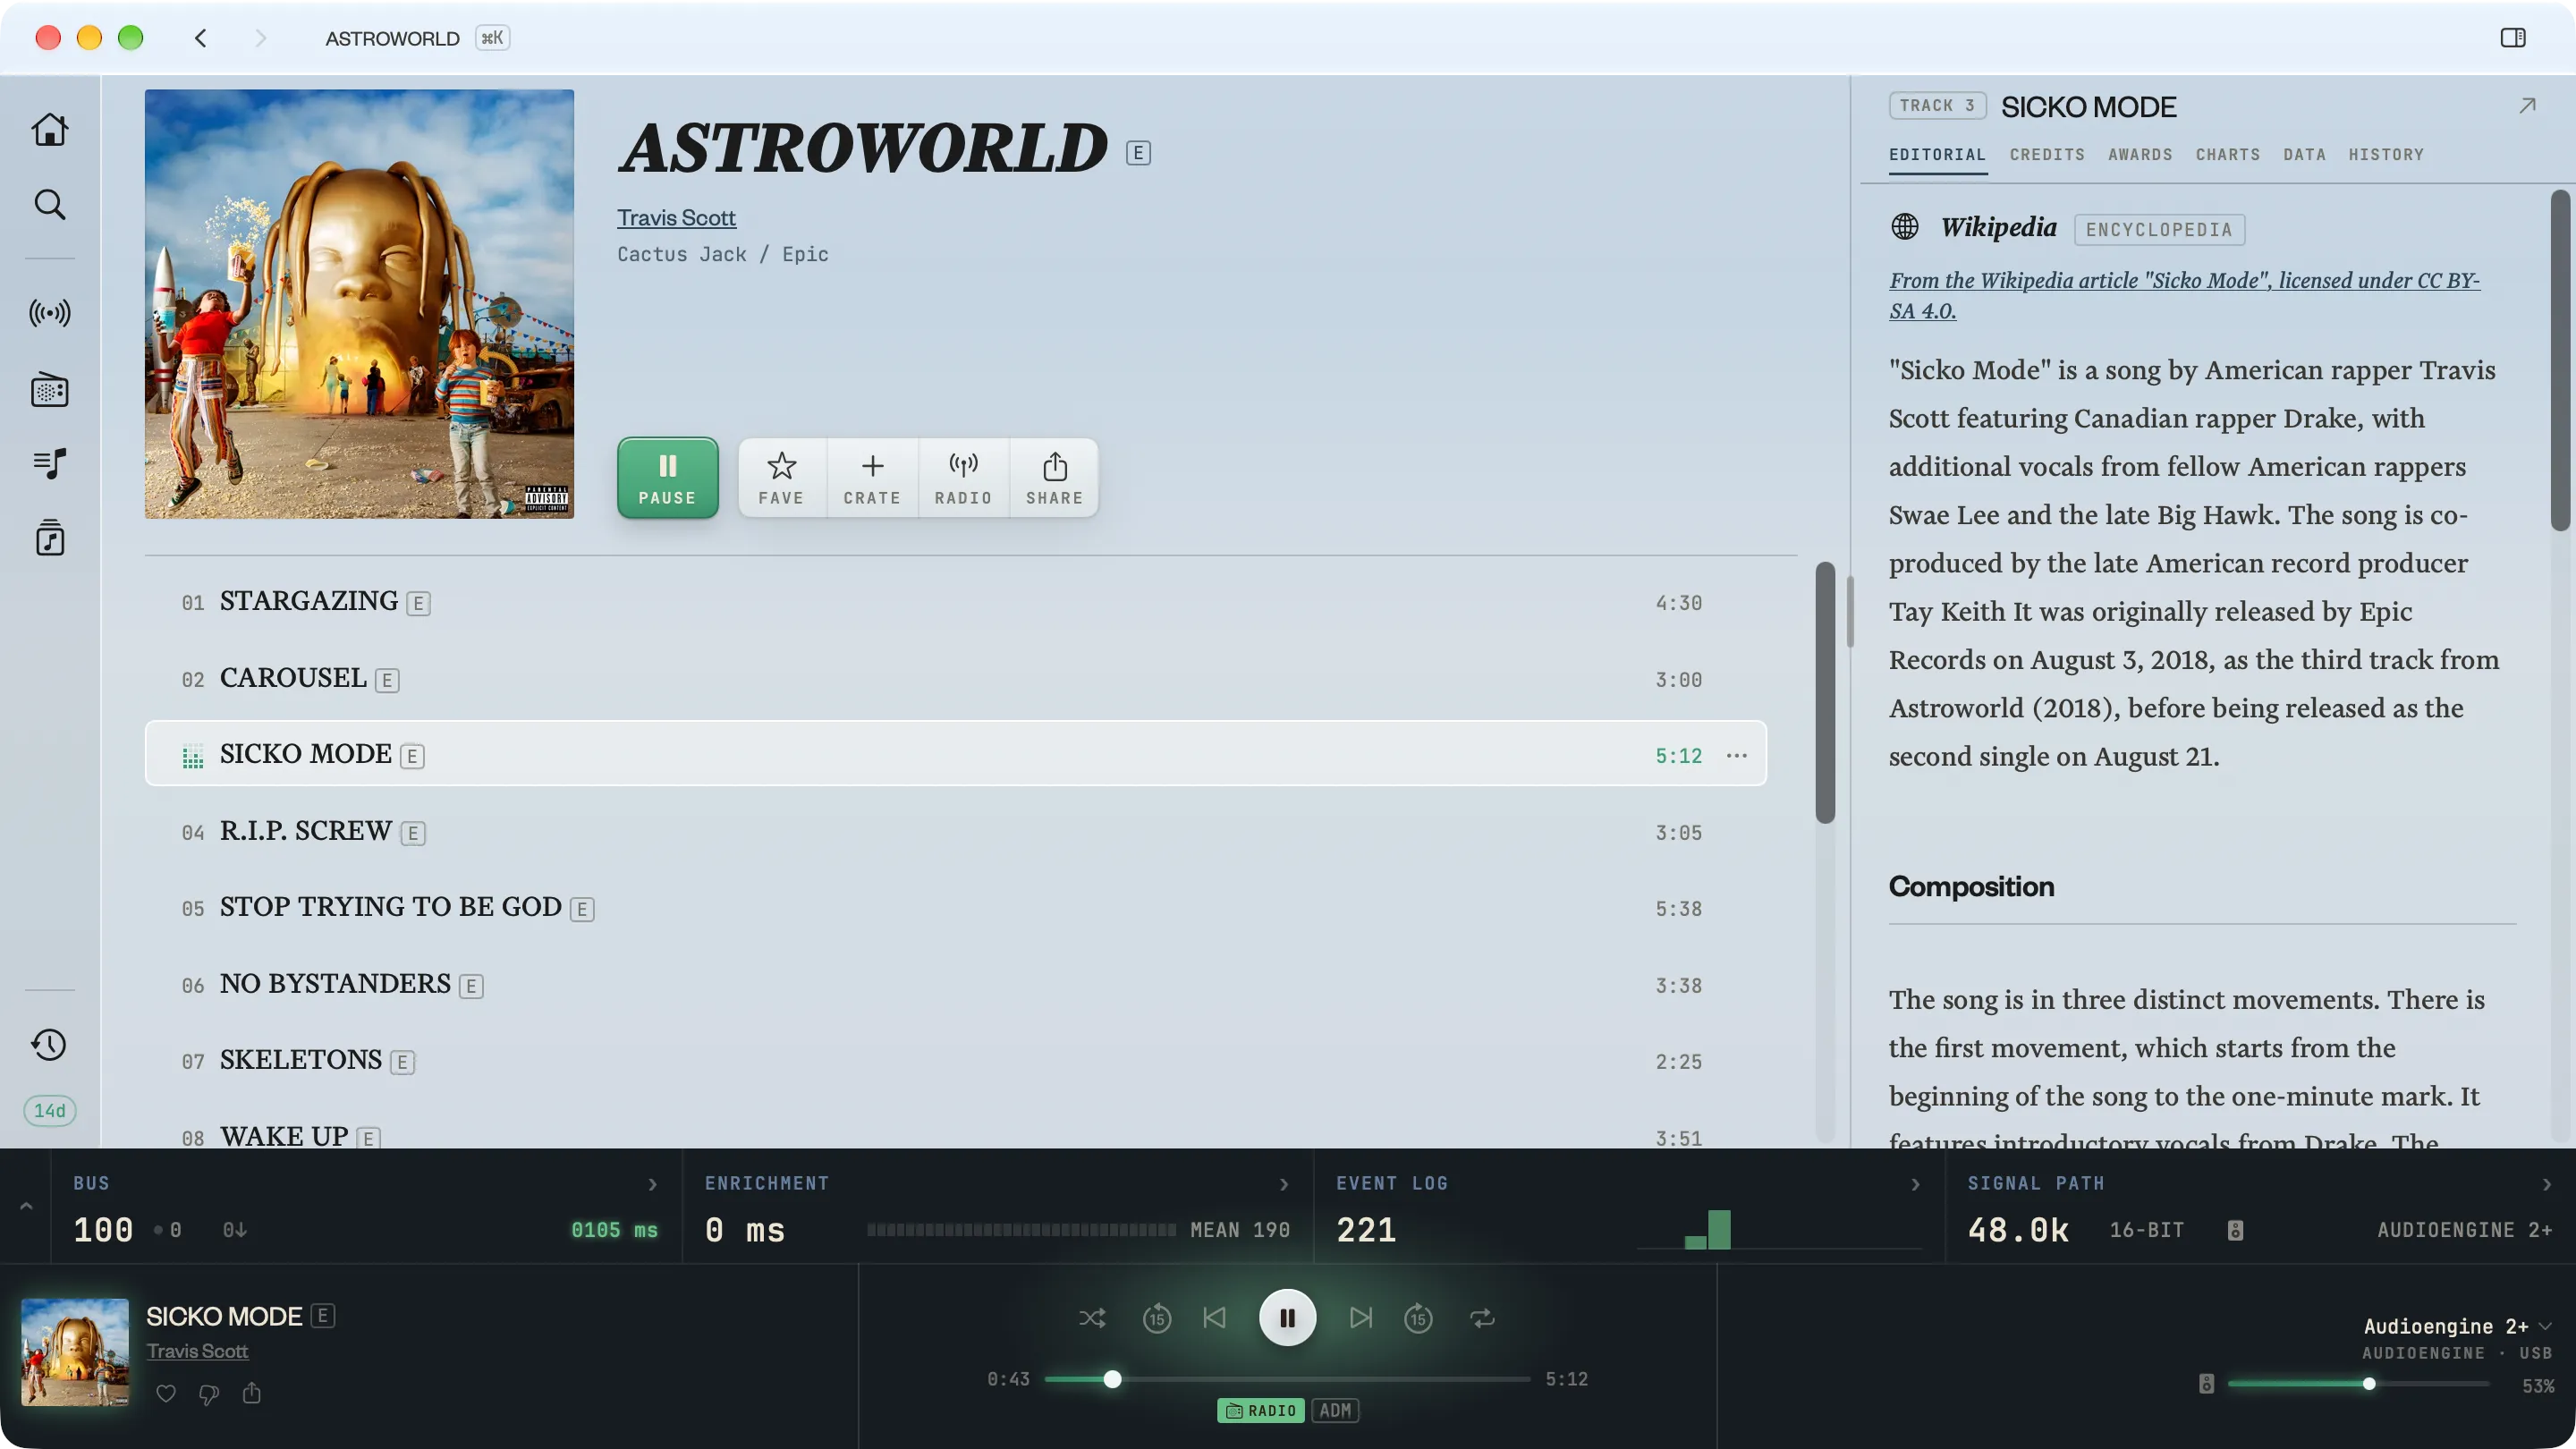2576x1449 pixels.
Task: Skip back 15 seconds
Action: (1157, 1318)
